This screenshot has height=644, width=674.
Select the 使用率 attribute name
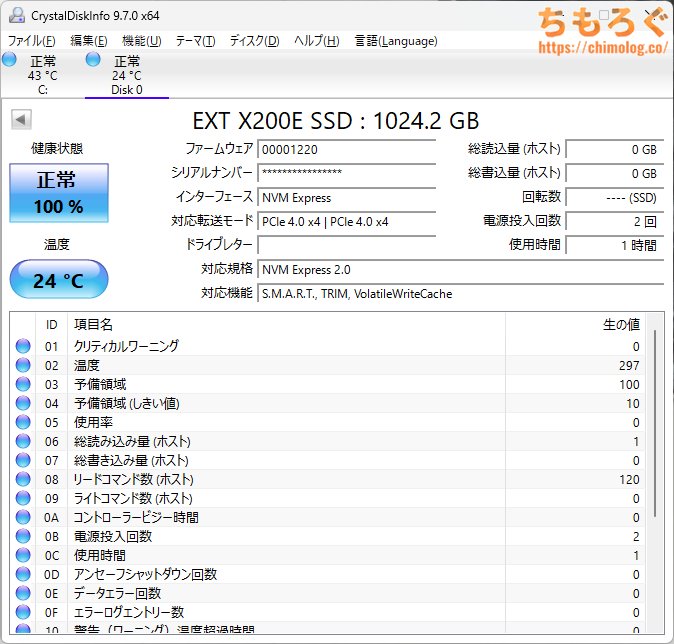(93, 422)
